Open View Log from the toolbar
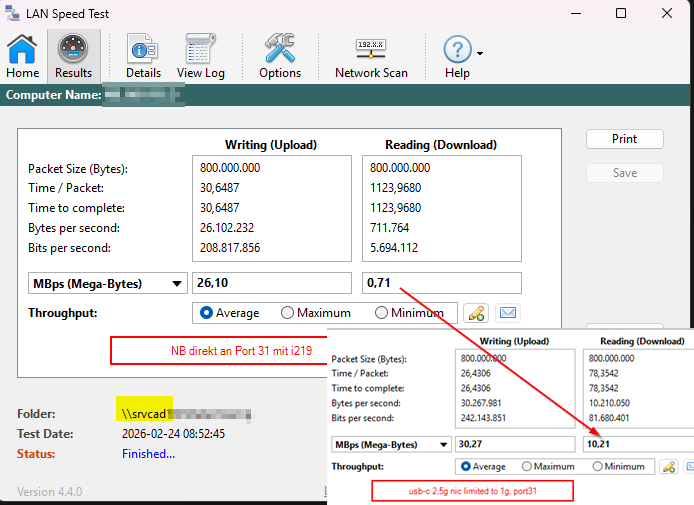Image resolution: width=694 pixels, height=505 pixels. (x=200, y=57)
